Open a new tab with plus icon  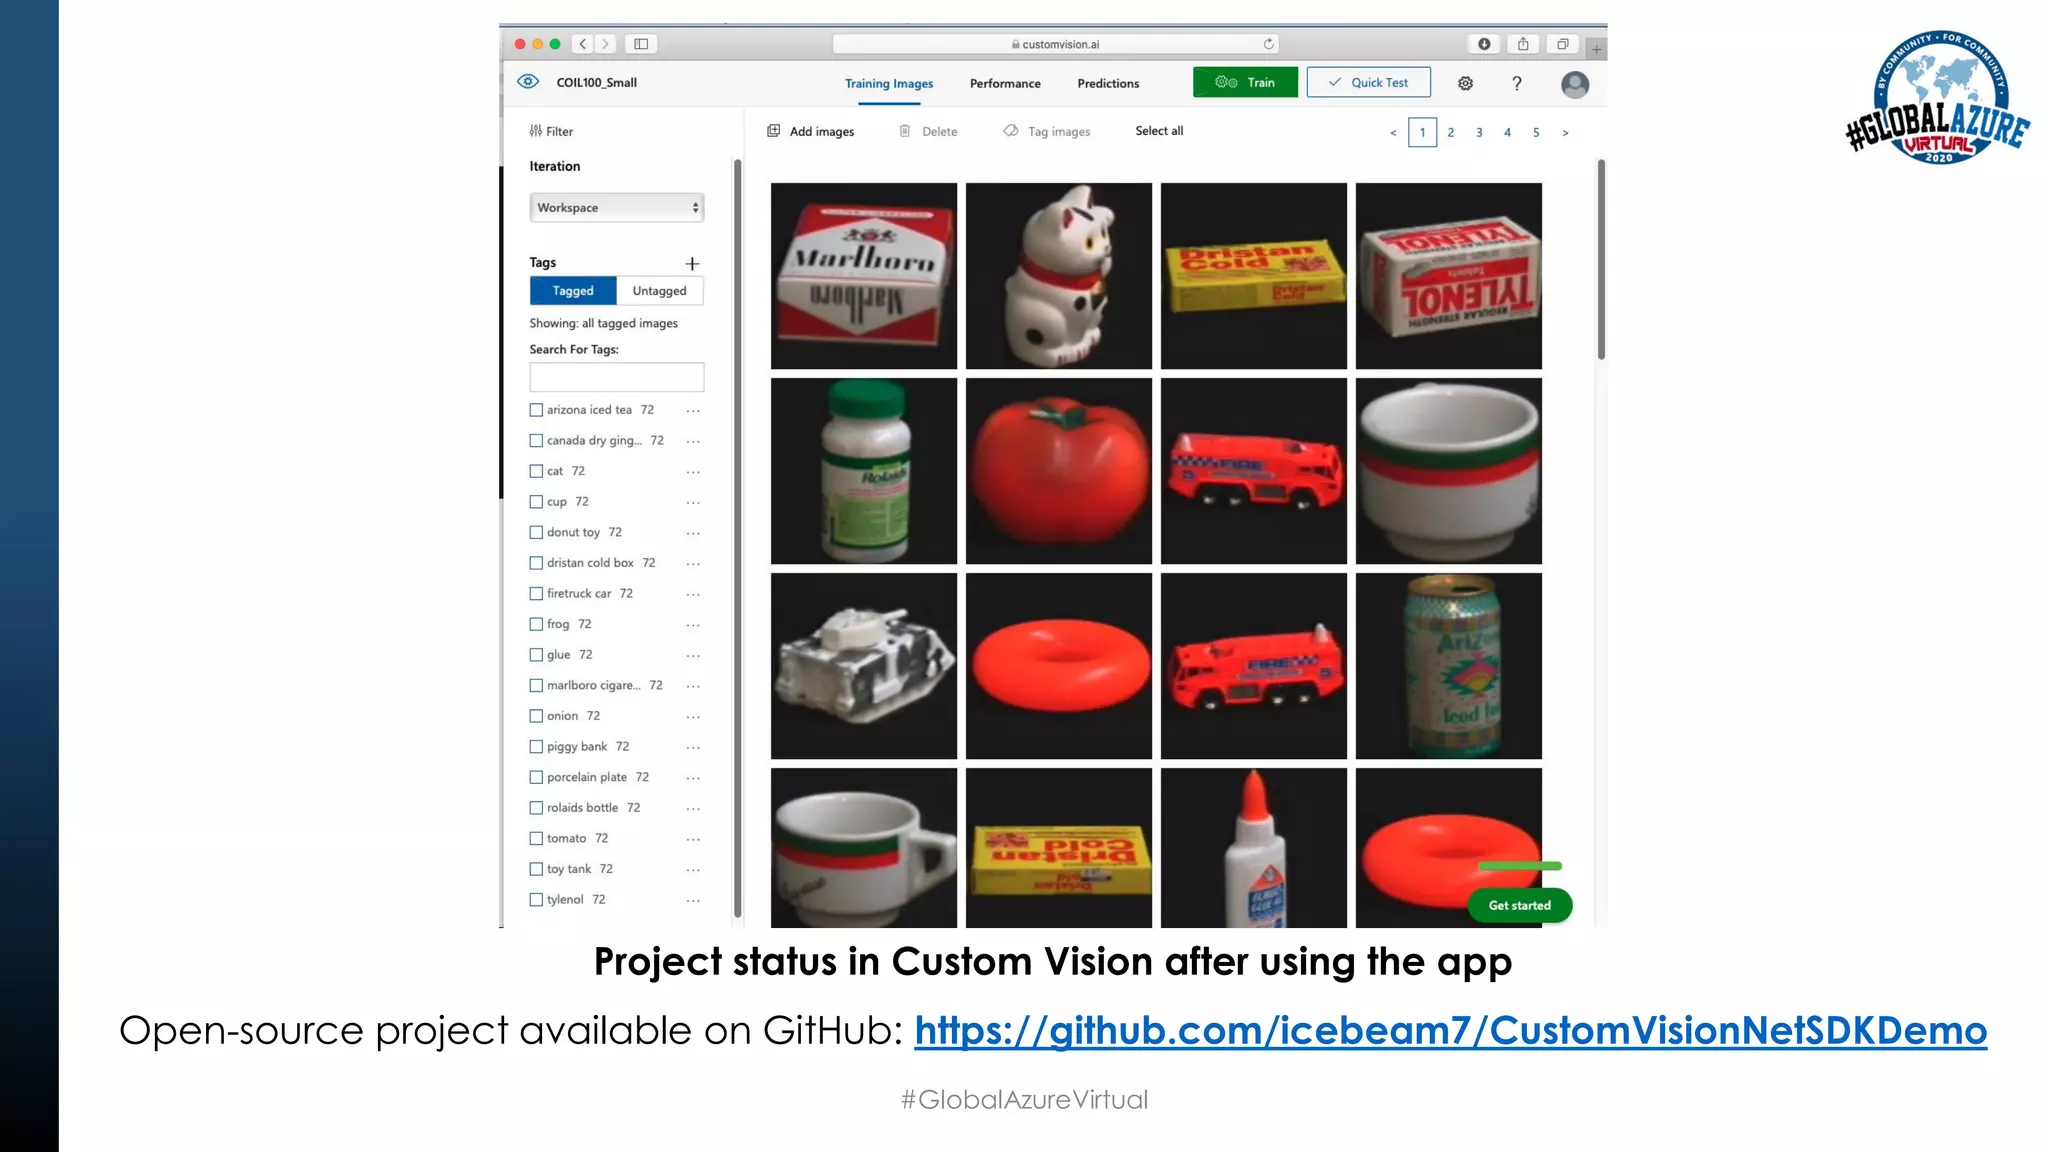coord(1596,49)
